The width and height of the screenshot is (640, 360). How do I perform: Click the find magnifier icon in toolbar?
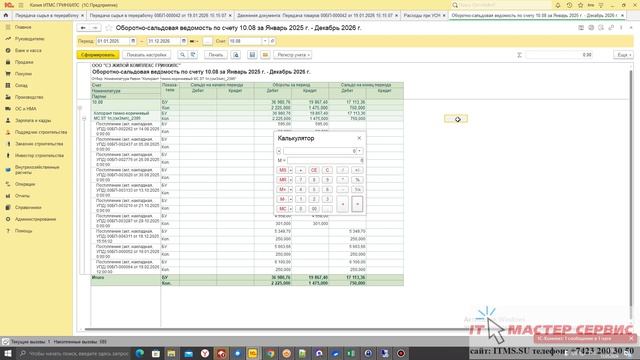[182, 55]
